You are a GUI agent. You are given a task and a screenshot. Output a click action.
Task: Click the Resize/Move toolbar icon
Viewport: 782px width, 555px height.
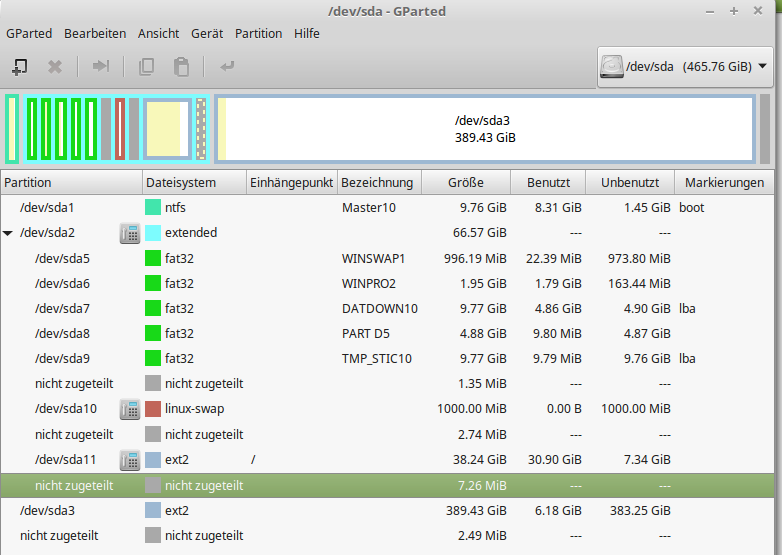point(101,66)
